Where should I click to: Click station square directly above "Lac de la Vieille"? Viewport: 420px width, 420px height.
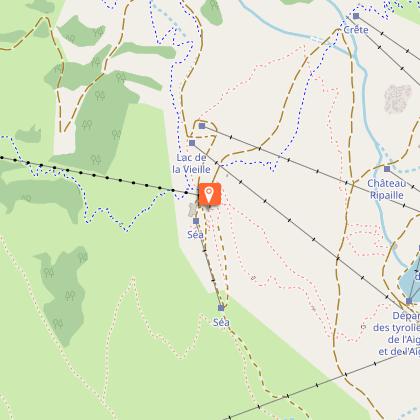[192, 143]
